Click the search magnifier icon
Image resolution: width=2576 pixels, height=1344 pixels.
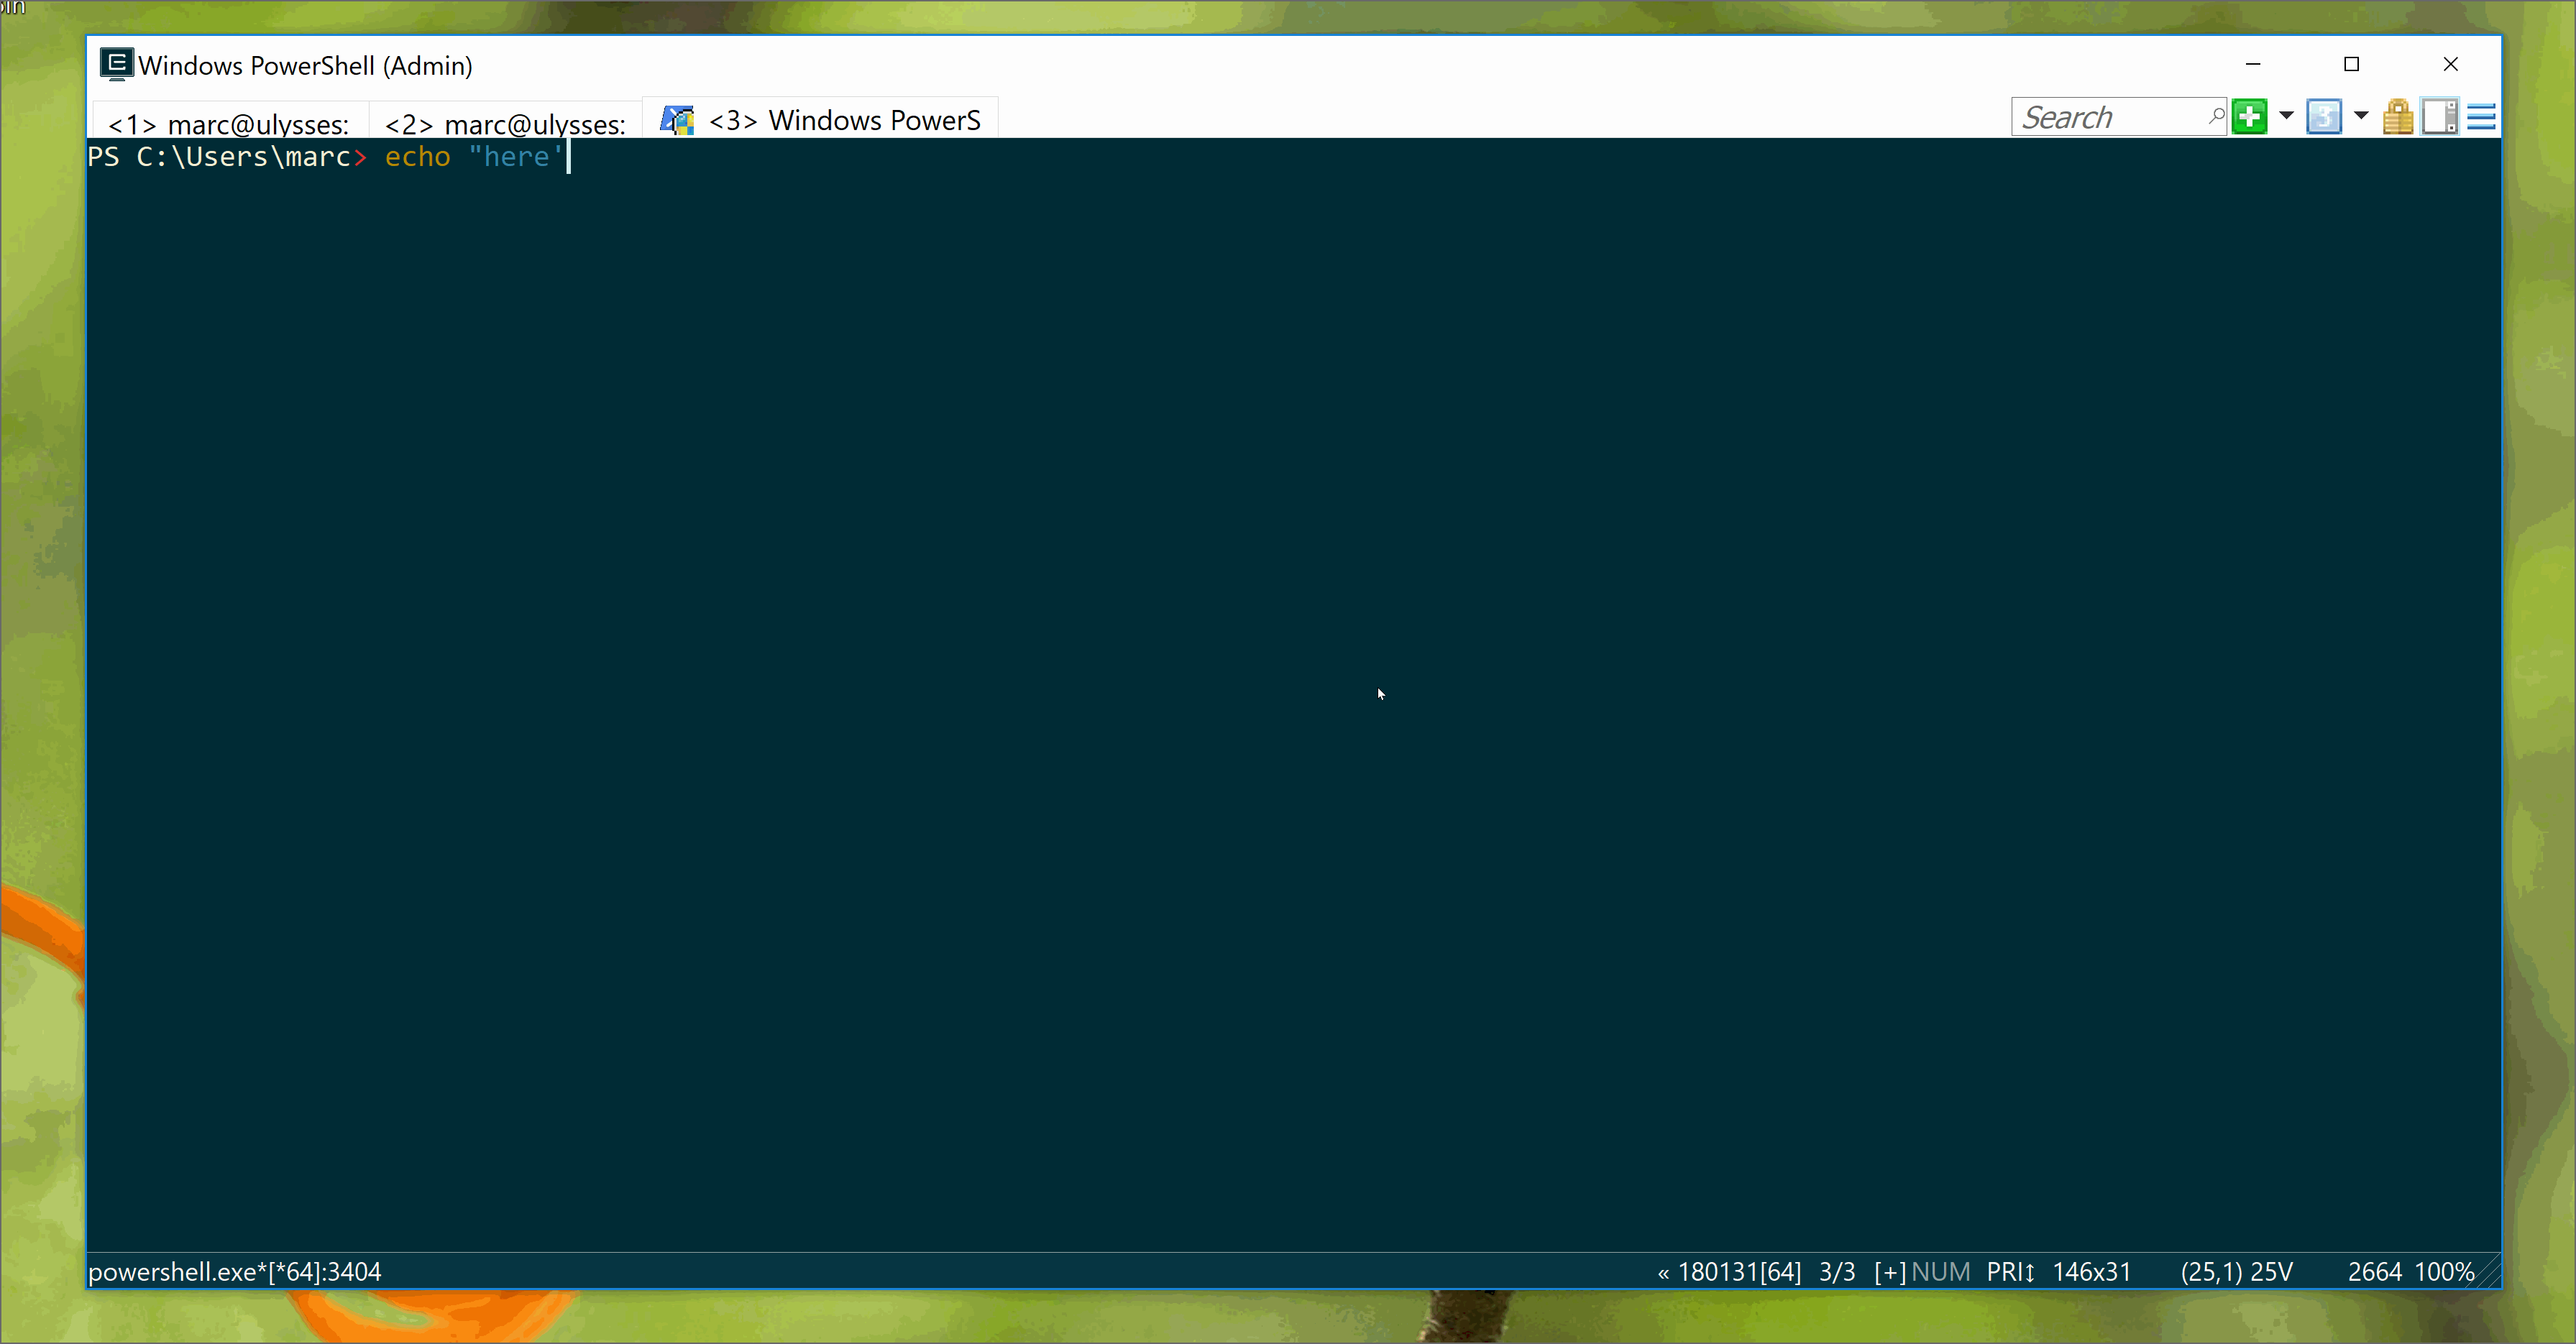tap(2216, 116)
